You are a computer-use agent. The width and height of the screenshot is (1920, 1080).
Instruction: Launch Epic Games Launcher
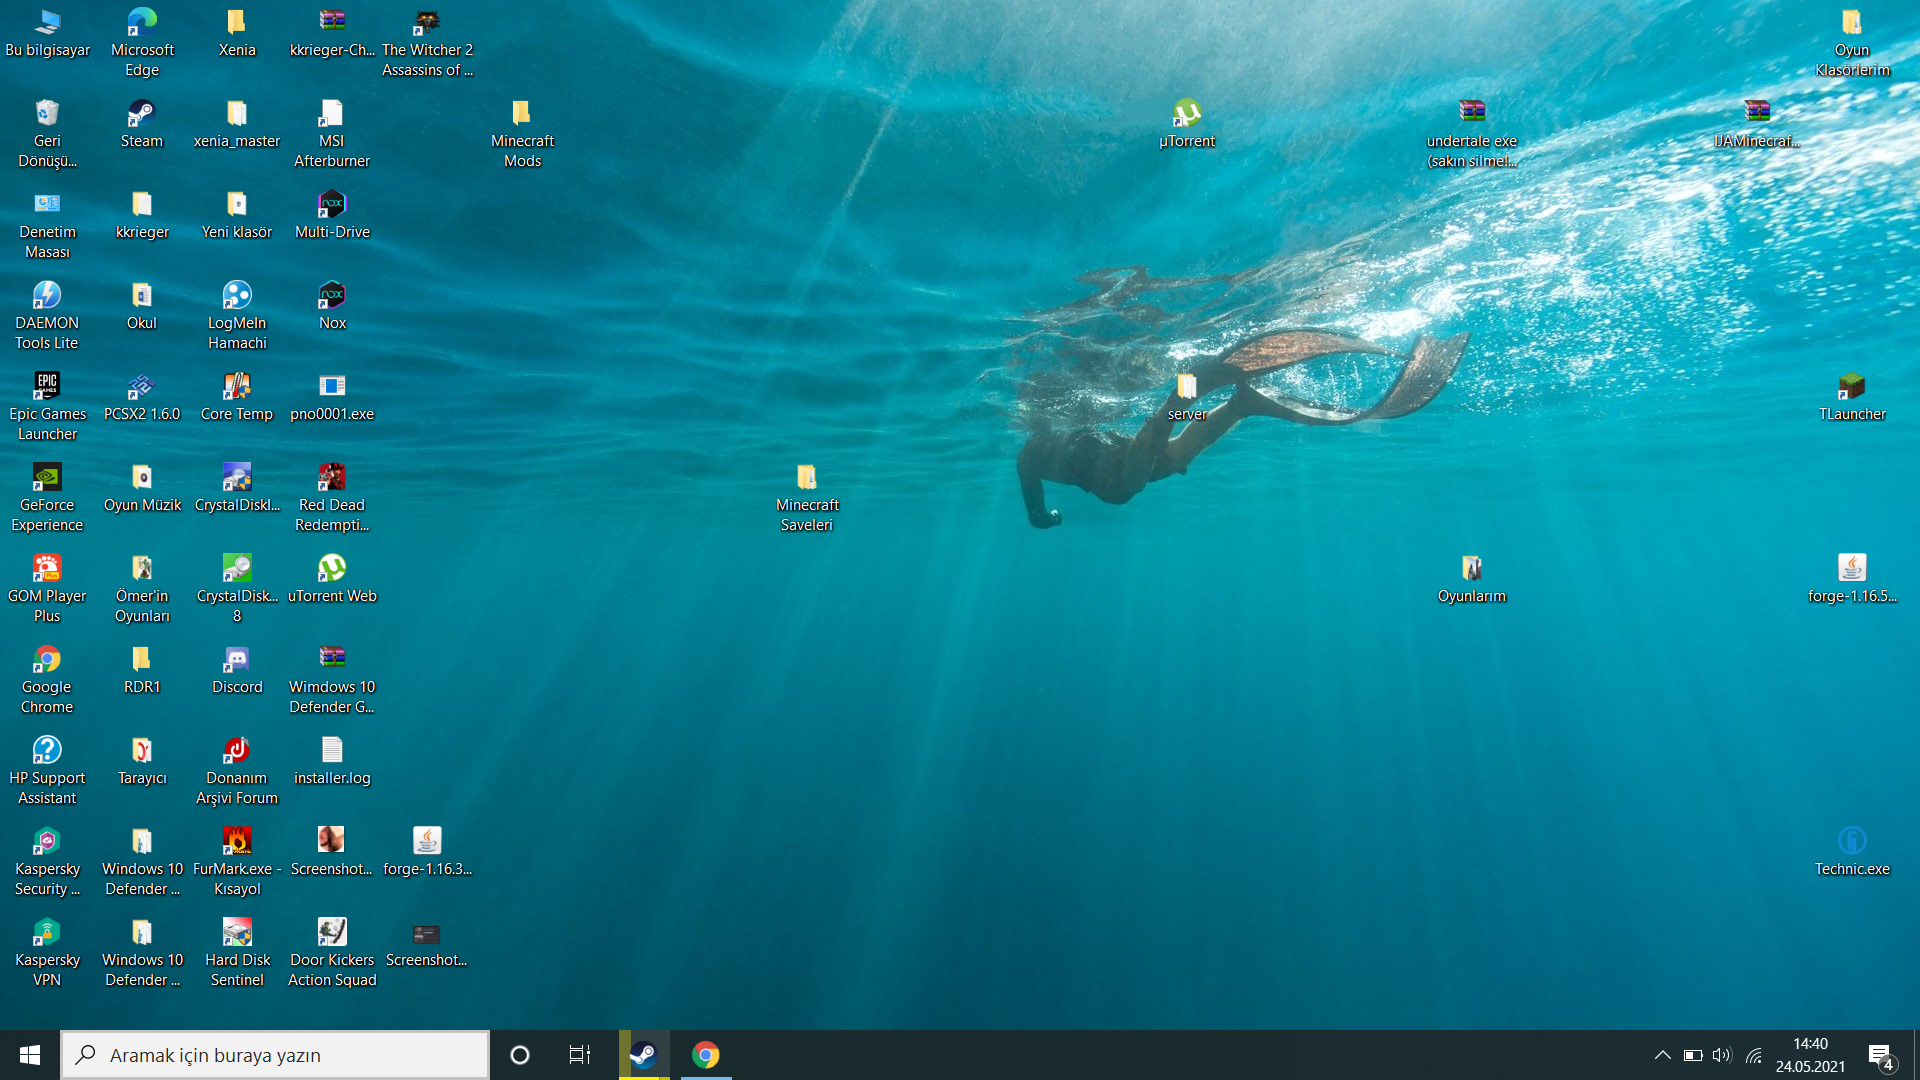47,406
